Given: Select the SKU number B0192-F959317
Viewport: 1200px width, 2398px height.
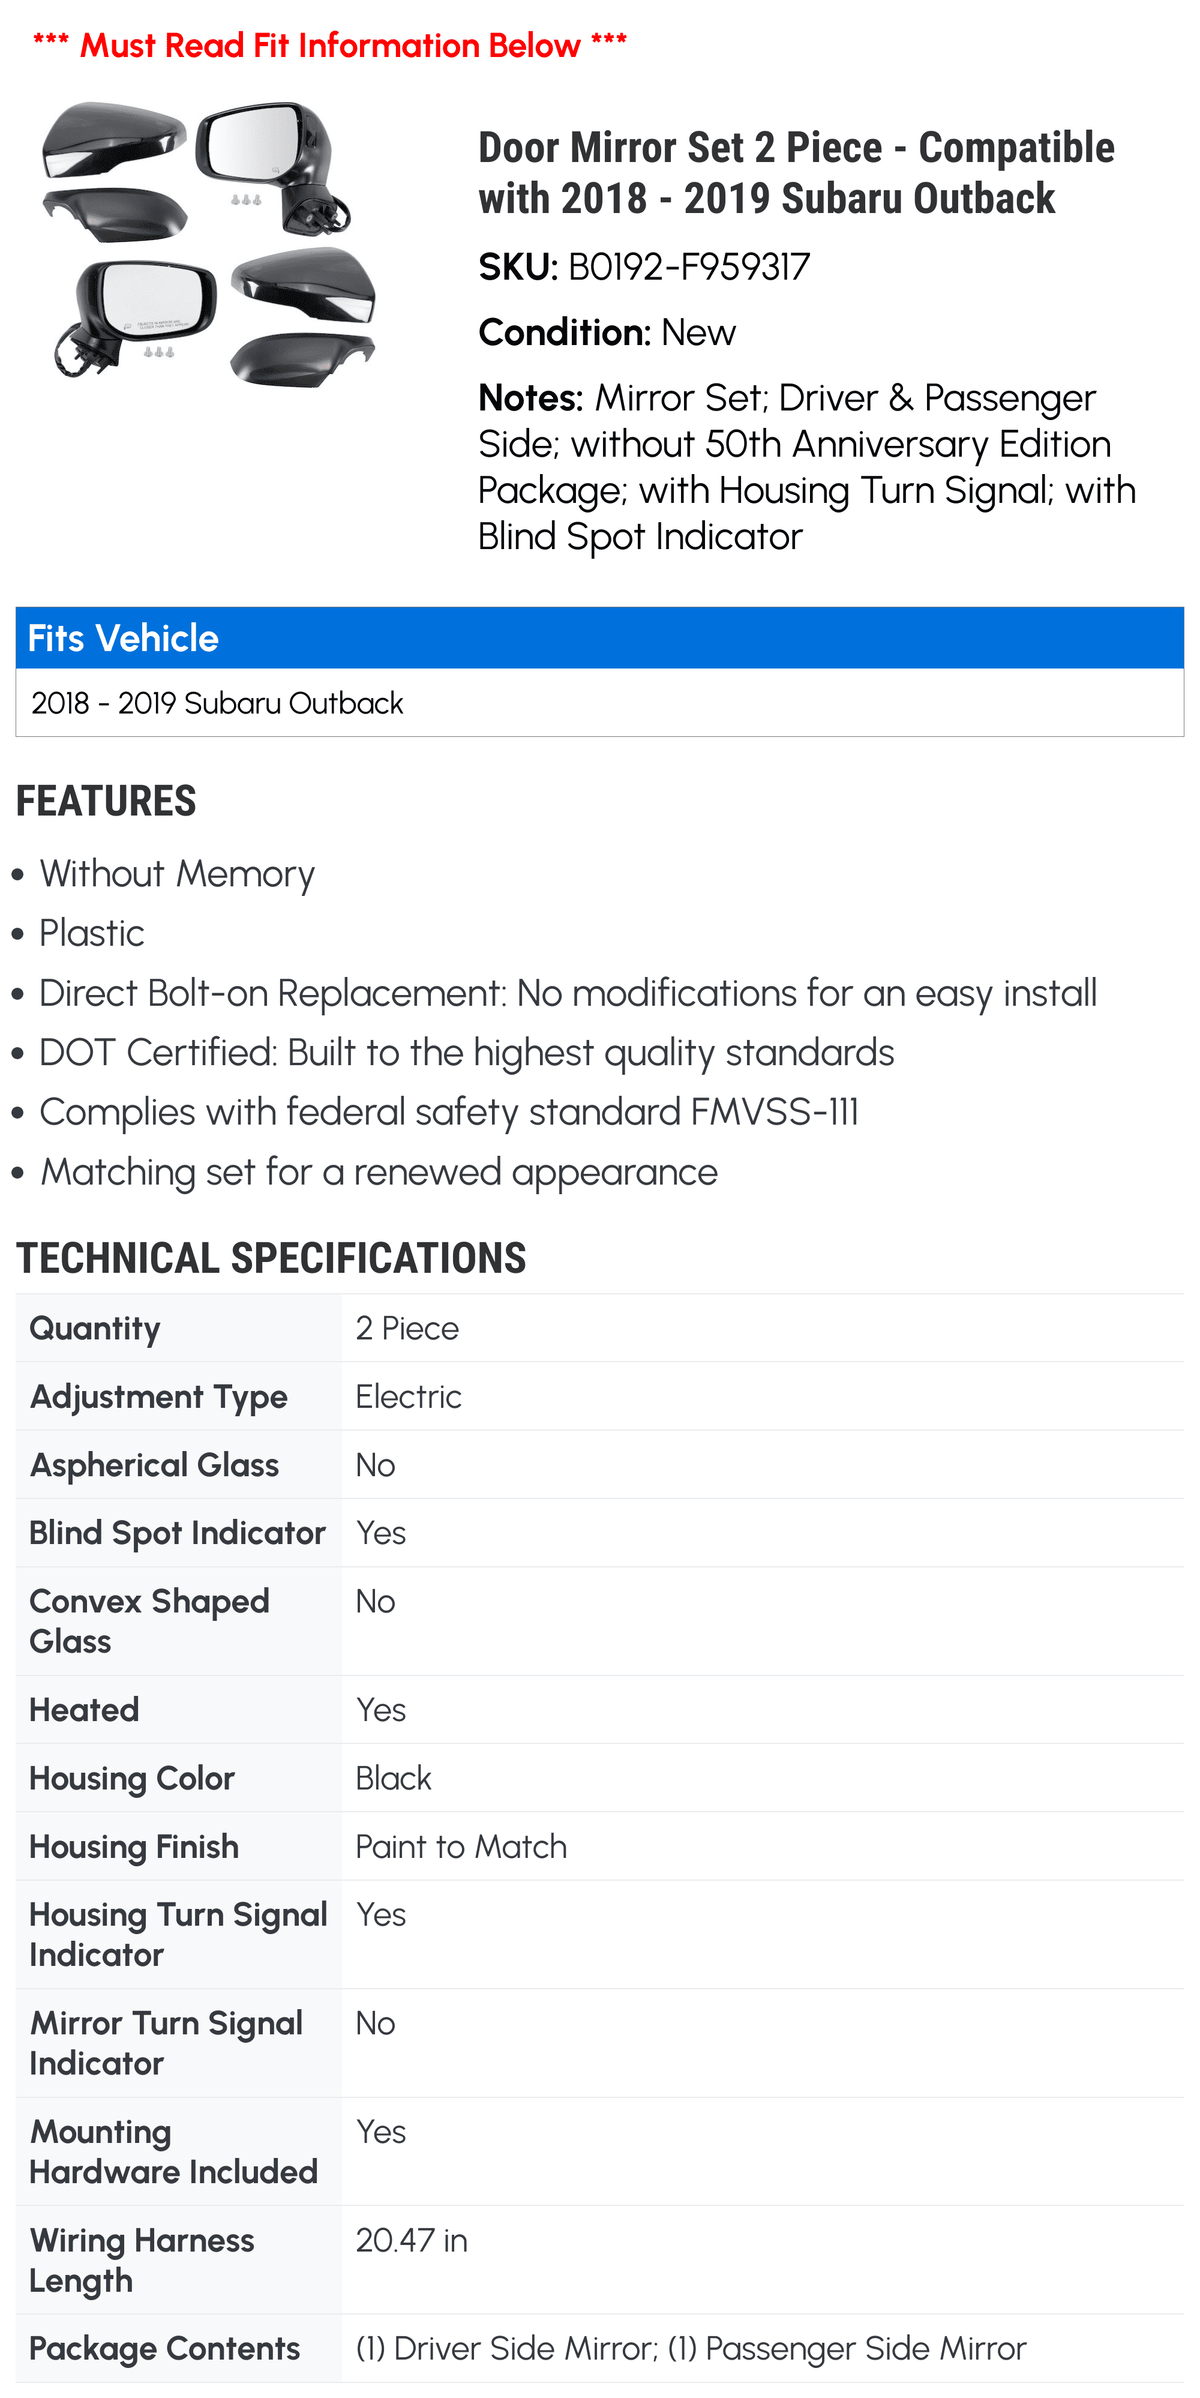Looking at the screenshot, I should click(x=689, y=267).
